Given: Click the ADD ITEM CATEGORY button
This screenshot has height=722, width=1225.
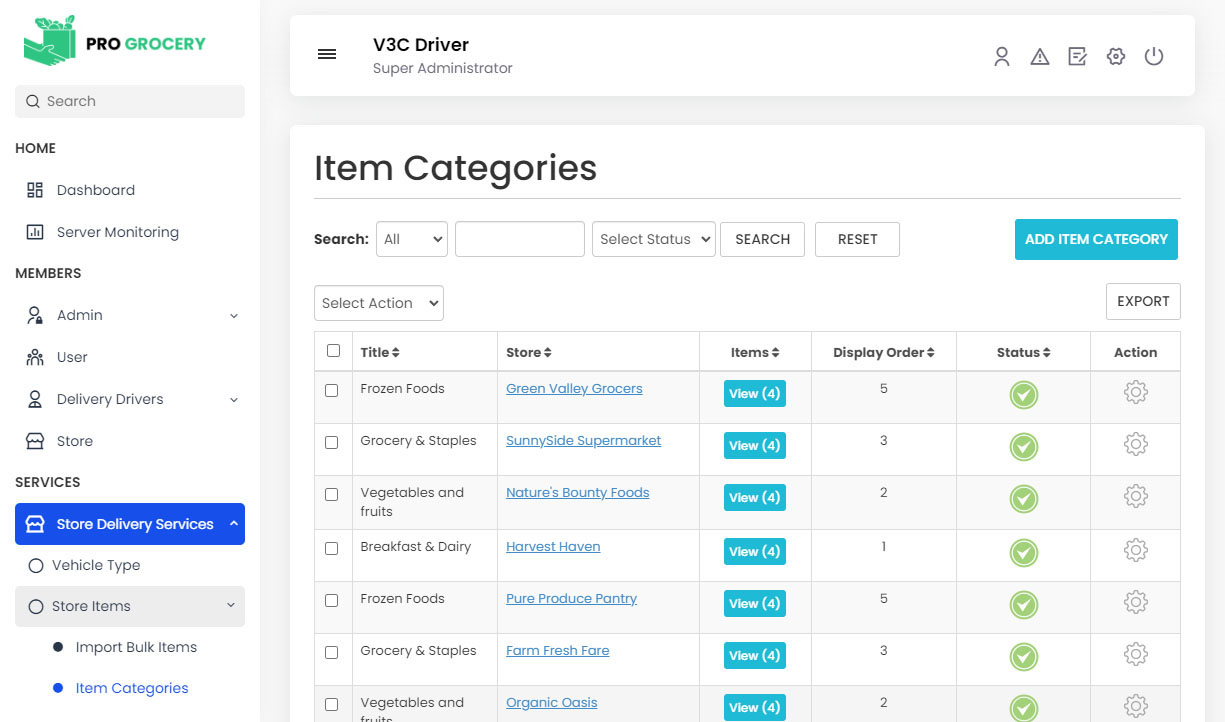Looking at the screenshot, I should 1096,239.
